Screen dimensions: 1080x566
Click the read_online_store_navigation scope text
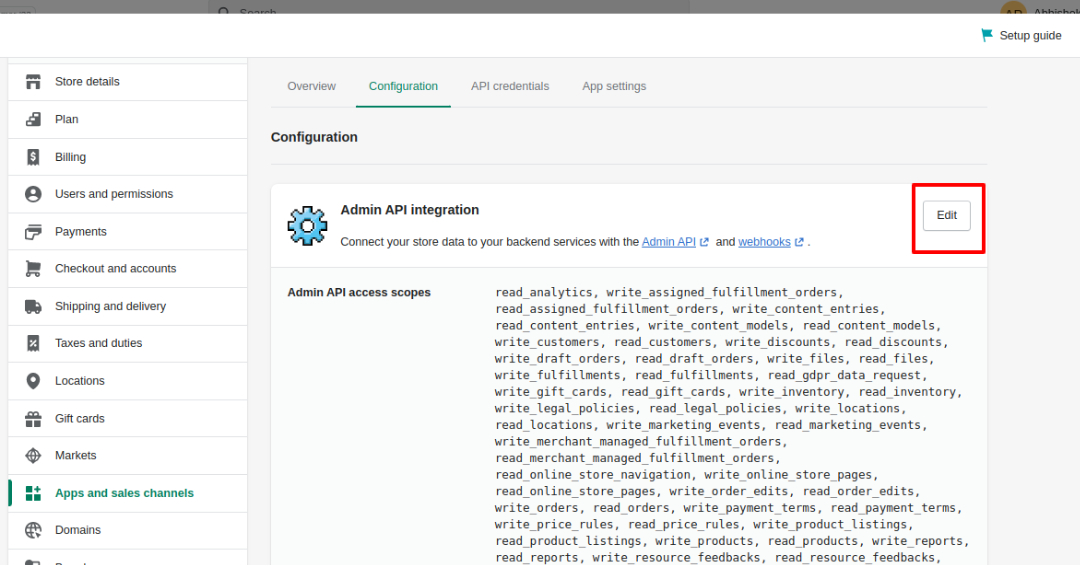tap(592, 474)
